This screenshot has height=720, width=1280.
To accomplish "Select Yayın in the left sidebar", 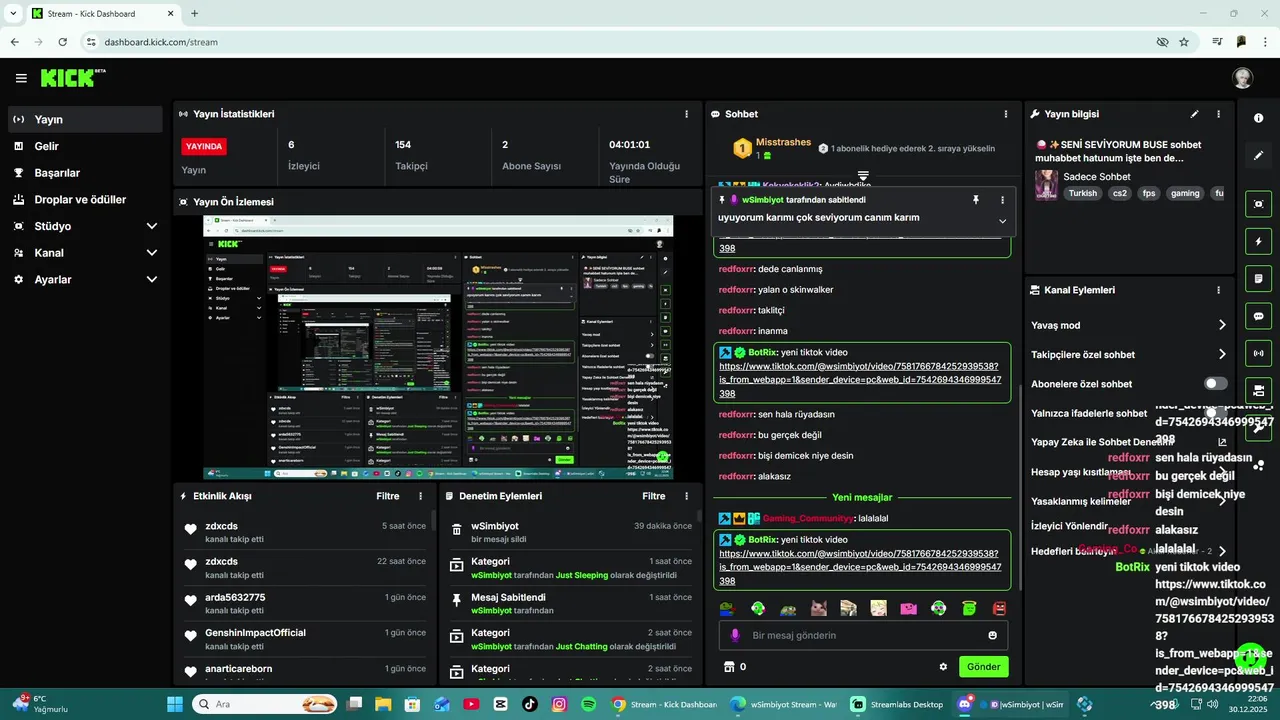I will [x=85, y=119].
